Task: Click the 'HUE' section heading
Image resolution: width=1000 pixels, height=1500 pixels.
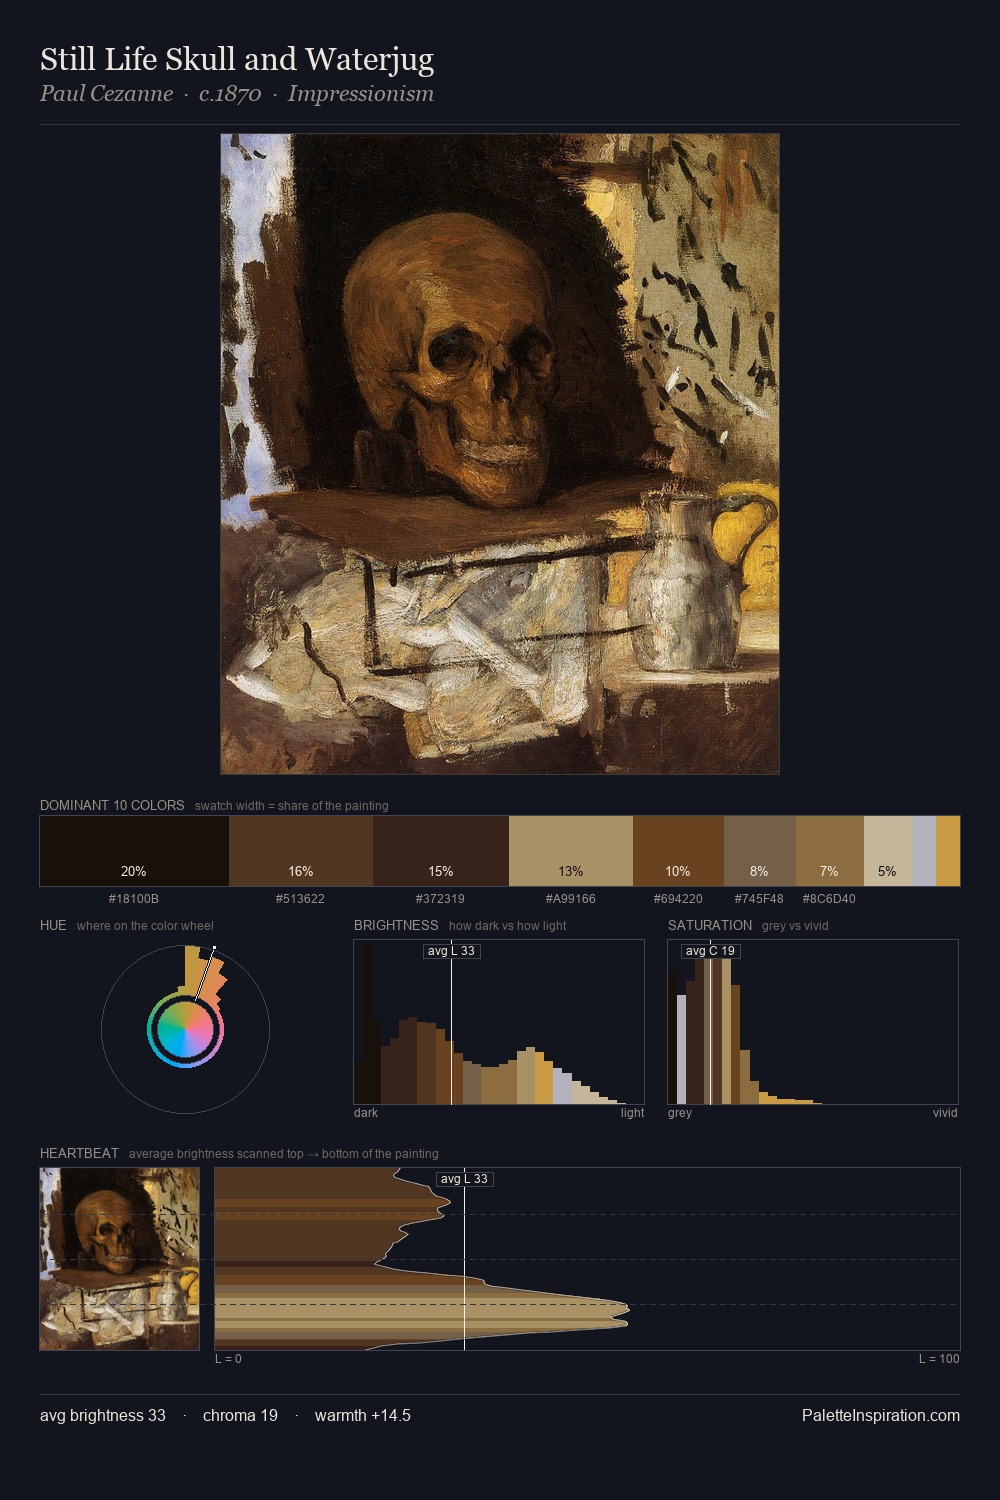Action: tap(53, 925)
